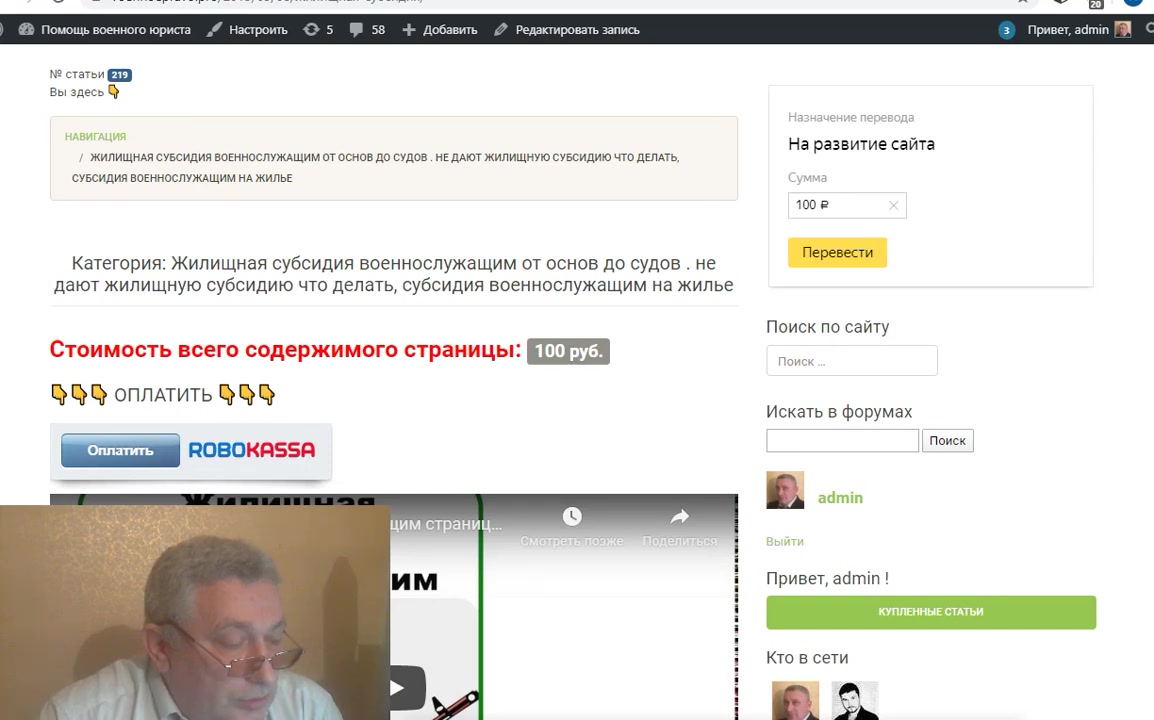Screen dimensions: 1154x720
Task: Click the Настроить brush icon
Action: (213, 29)
